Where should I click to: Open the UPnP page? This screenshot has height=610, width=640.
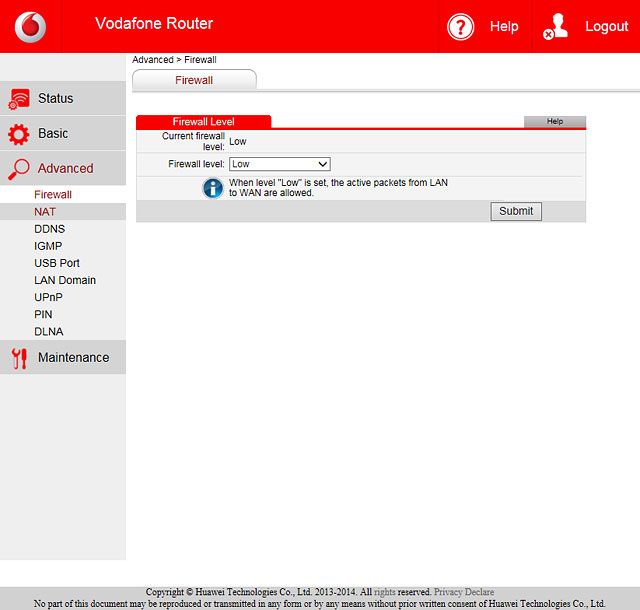pos(48,298)
